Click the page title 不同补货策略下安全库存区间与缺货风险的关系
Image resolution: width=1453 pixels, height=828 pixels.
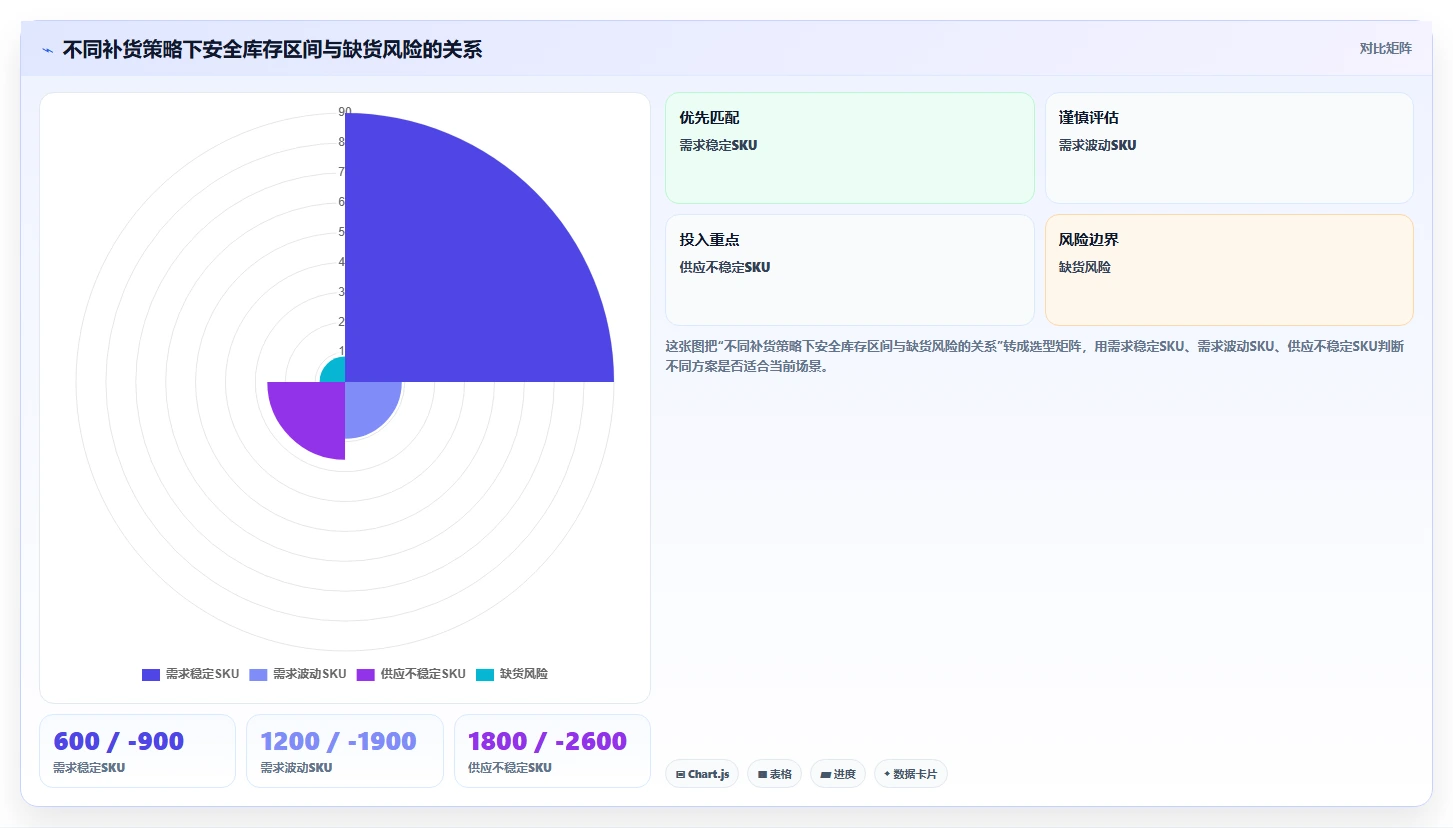pos(272,50)
